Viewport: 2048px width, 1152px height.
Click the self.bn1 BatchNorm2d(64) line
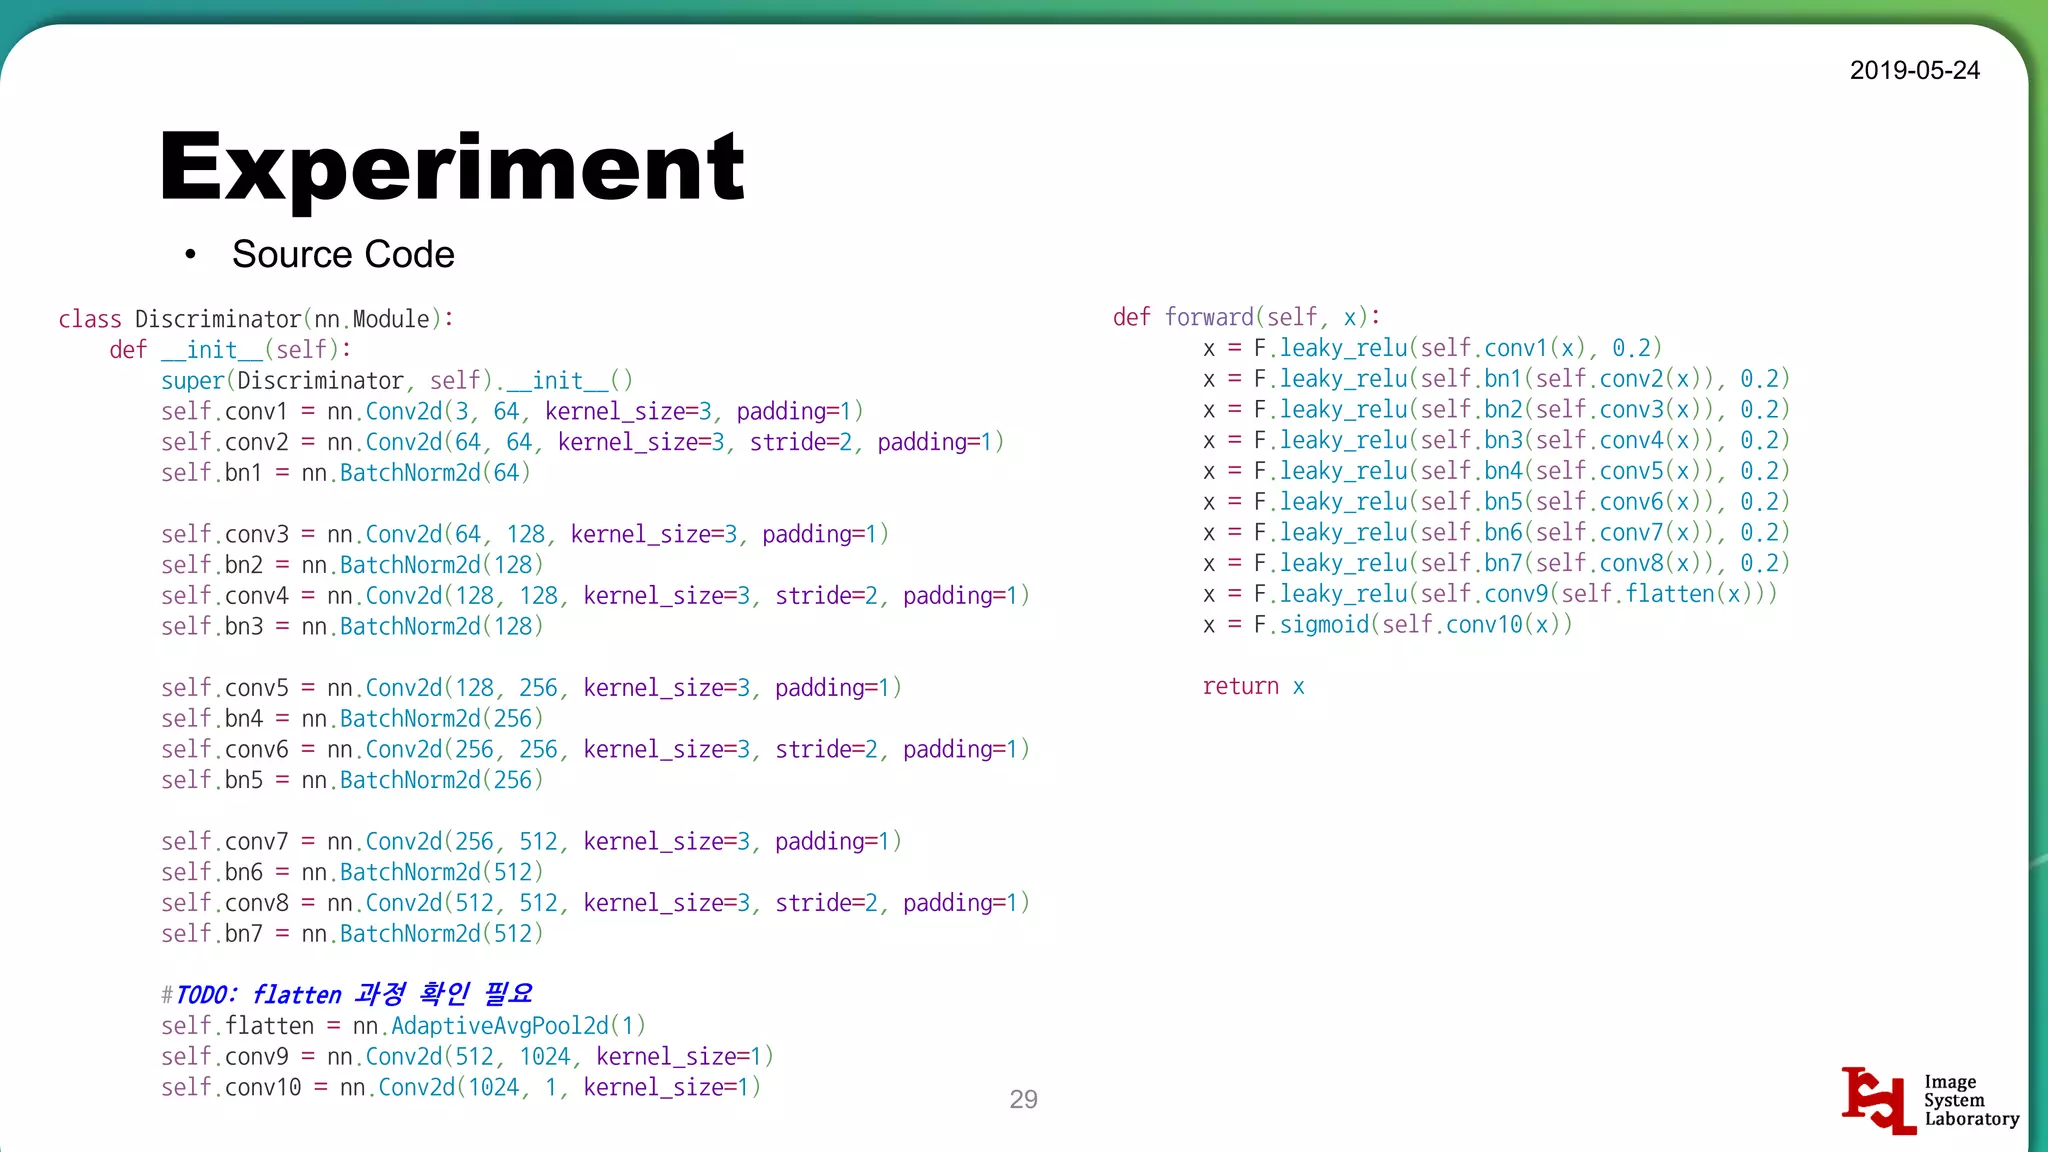click(x=345, y=473)
